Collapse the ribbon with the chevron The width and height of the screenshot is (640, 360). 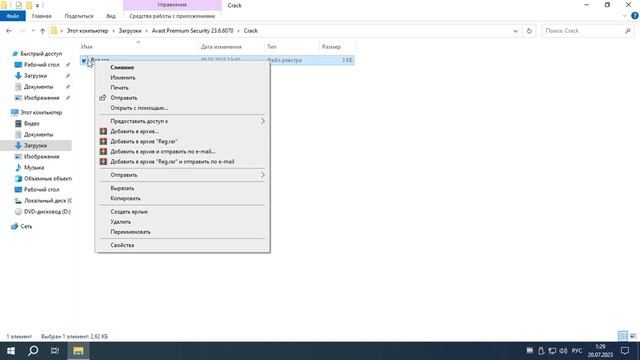[625, 16]
